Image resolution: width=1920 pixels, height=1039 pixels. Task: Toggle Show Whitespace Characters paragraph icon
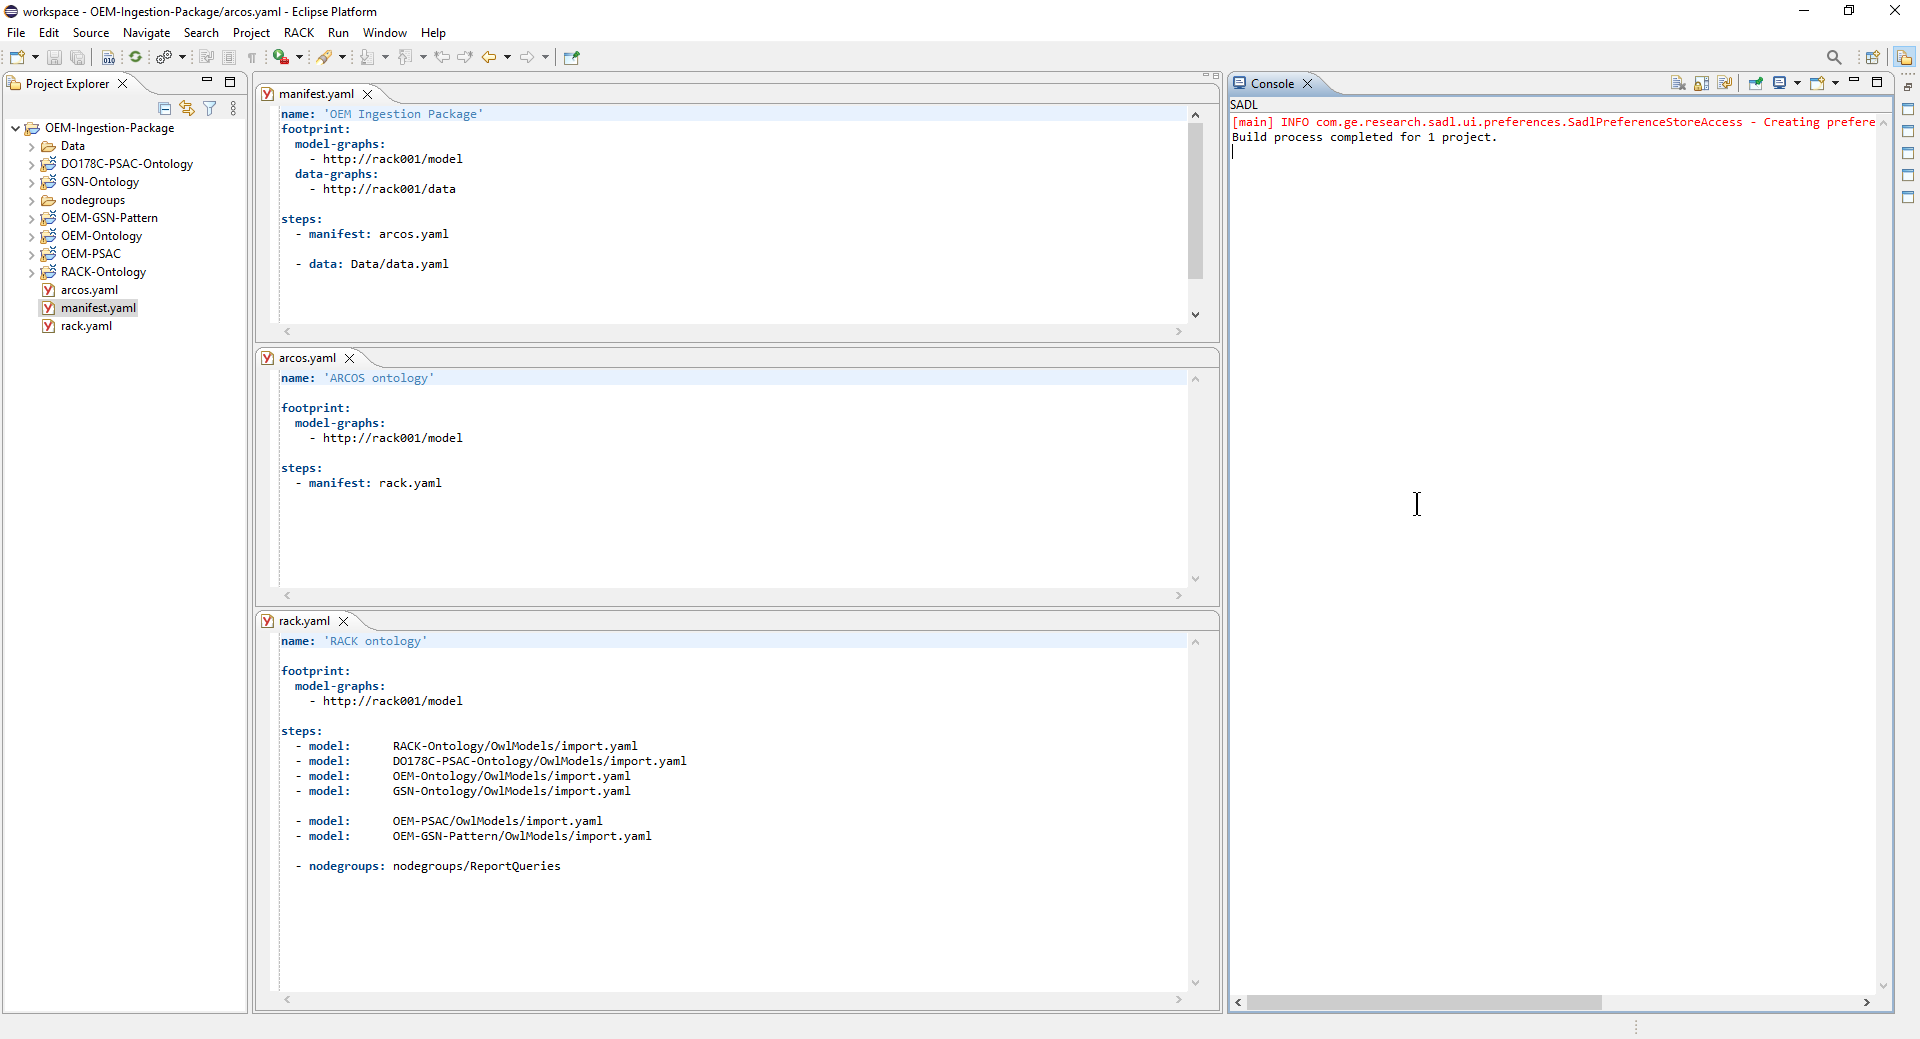click(x=252, y=58)
